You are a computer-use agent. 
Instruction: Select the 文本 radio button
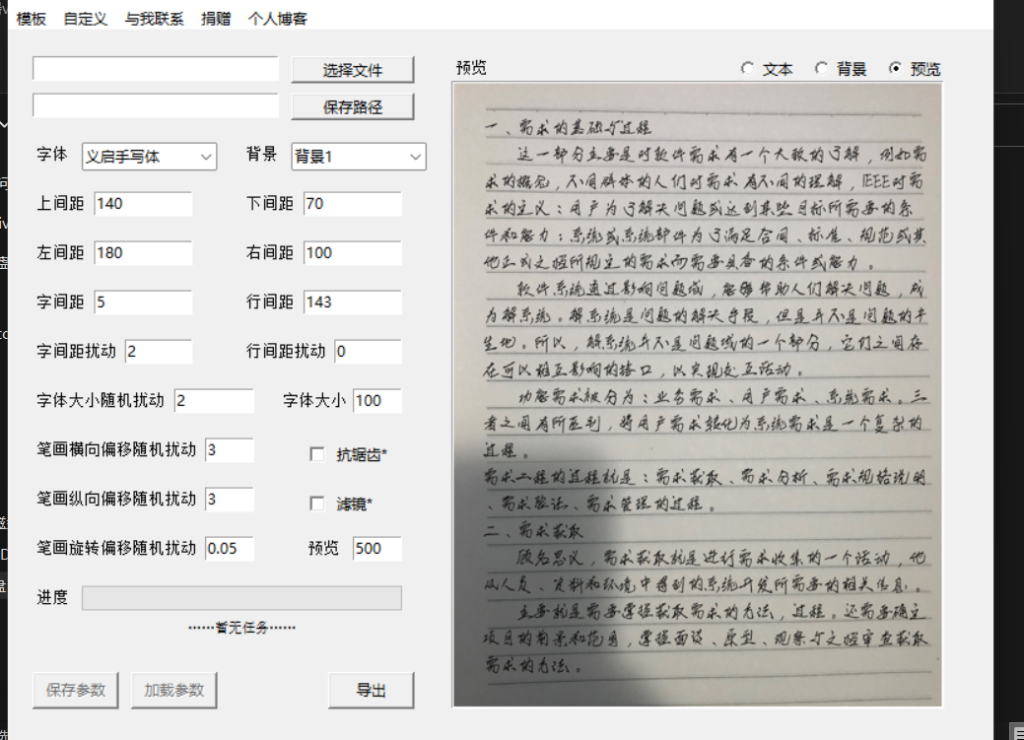[x=747, y=69]
